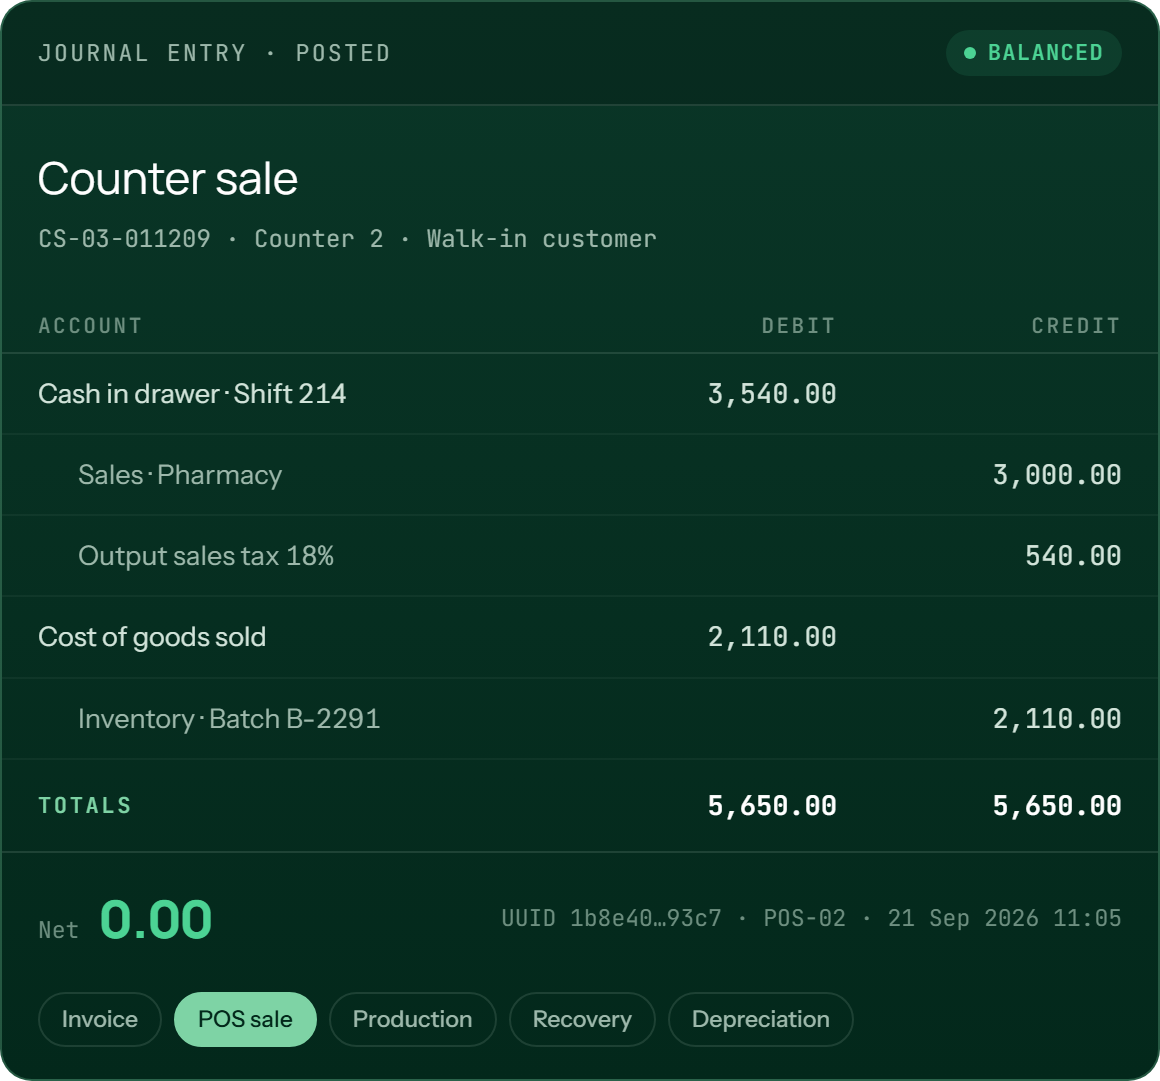Click the TOTALS label

click(85, 806)
